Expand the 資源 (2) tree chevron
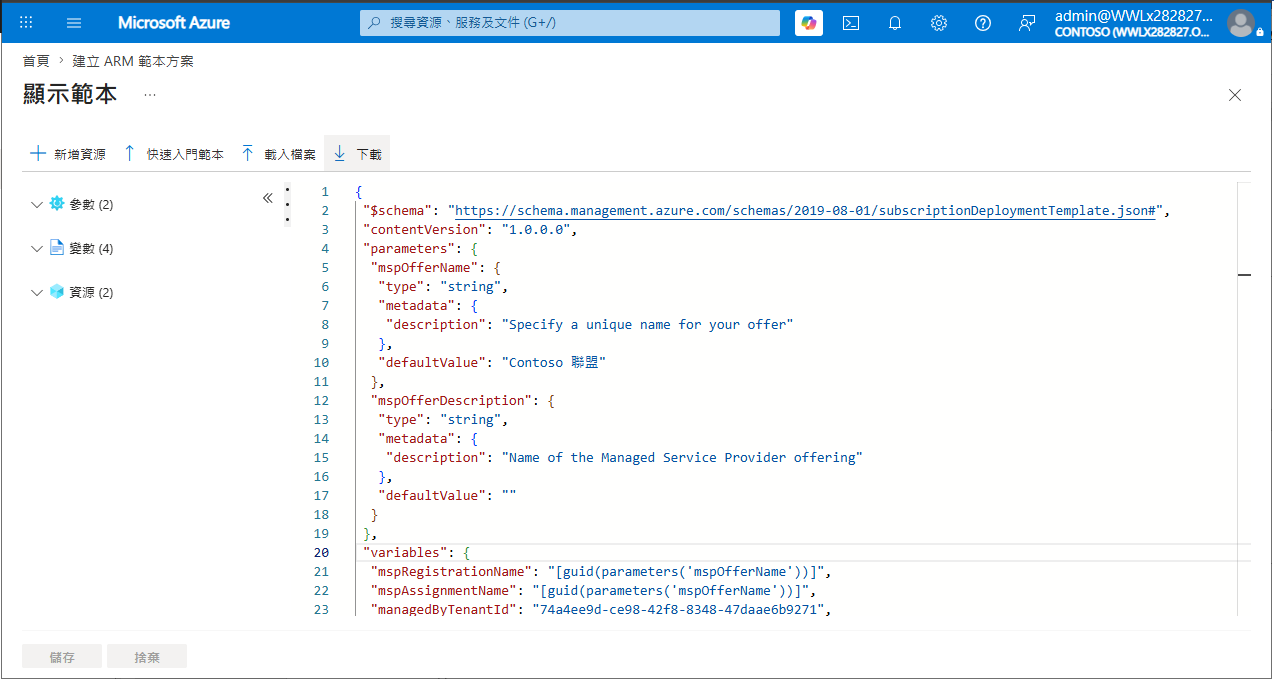The width and height of the screenshot is (1274, 682). (37, 293)
